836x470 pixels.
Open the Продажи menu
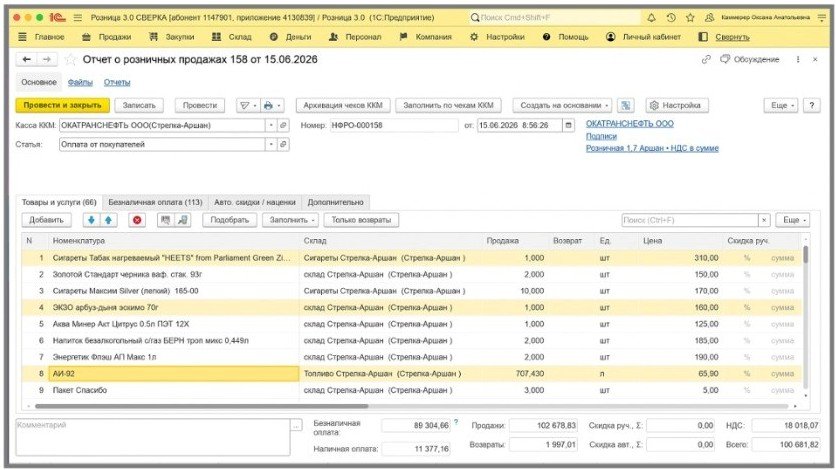point(106,37)
